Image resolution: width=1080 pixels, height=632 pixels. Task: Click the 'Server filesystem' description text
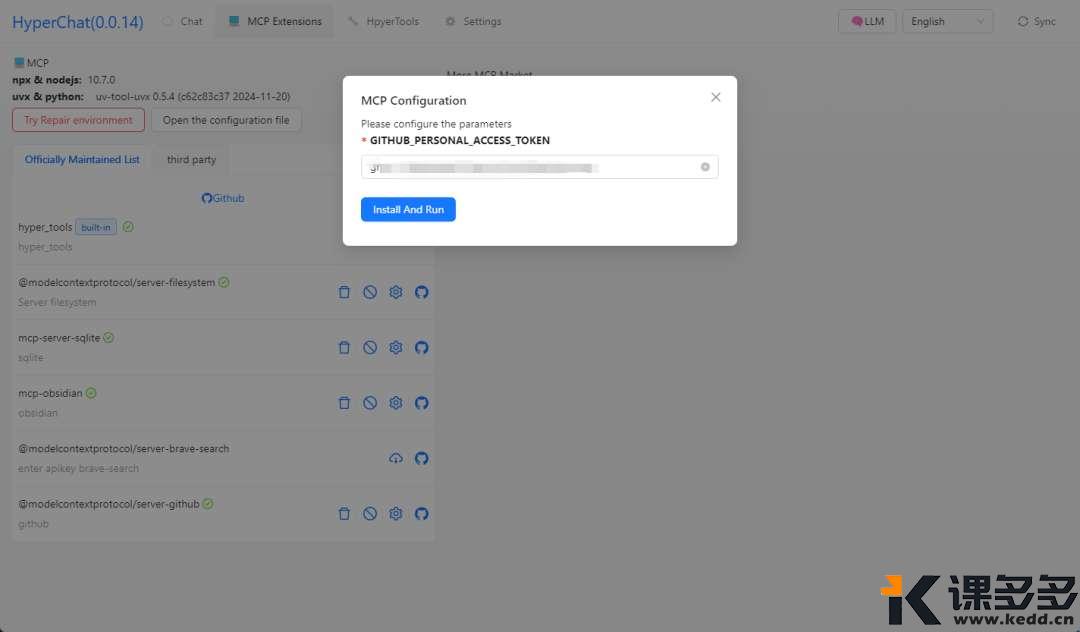(57, 302)
